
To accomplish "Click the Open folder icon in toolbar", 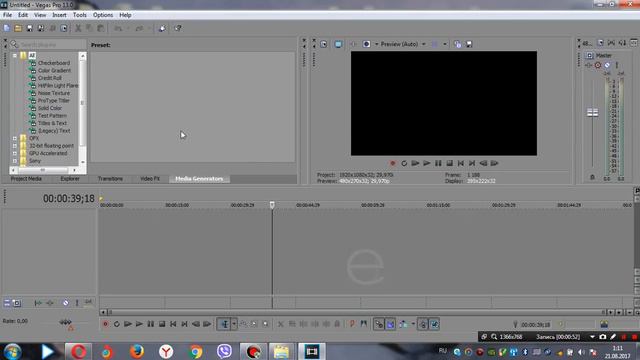I will click(18, 28).
